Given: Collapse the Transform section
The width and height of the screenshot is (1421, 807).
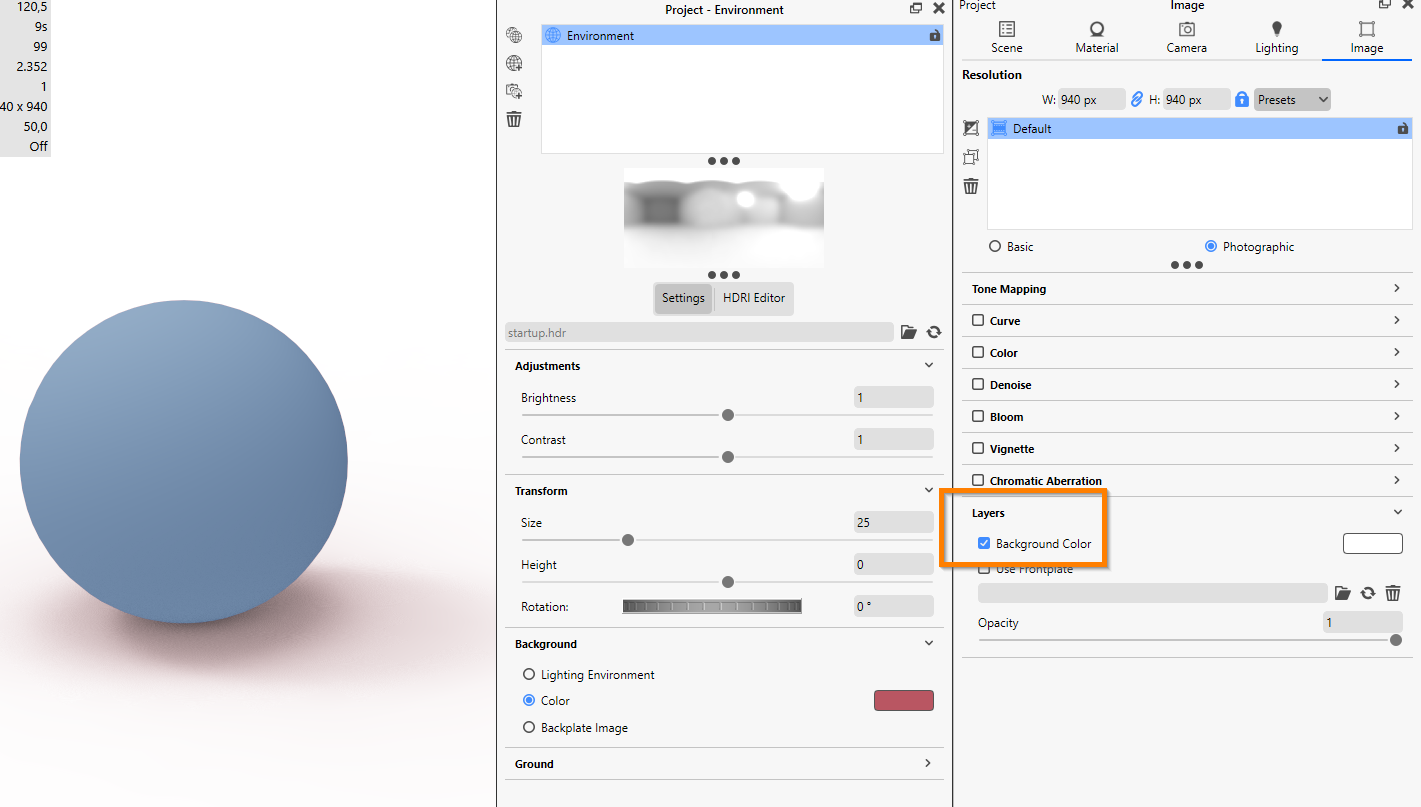Looking at the screenshot, I should tap(929, 491).
